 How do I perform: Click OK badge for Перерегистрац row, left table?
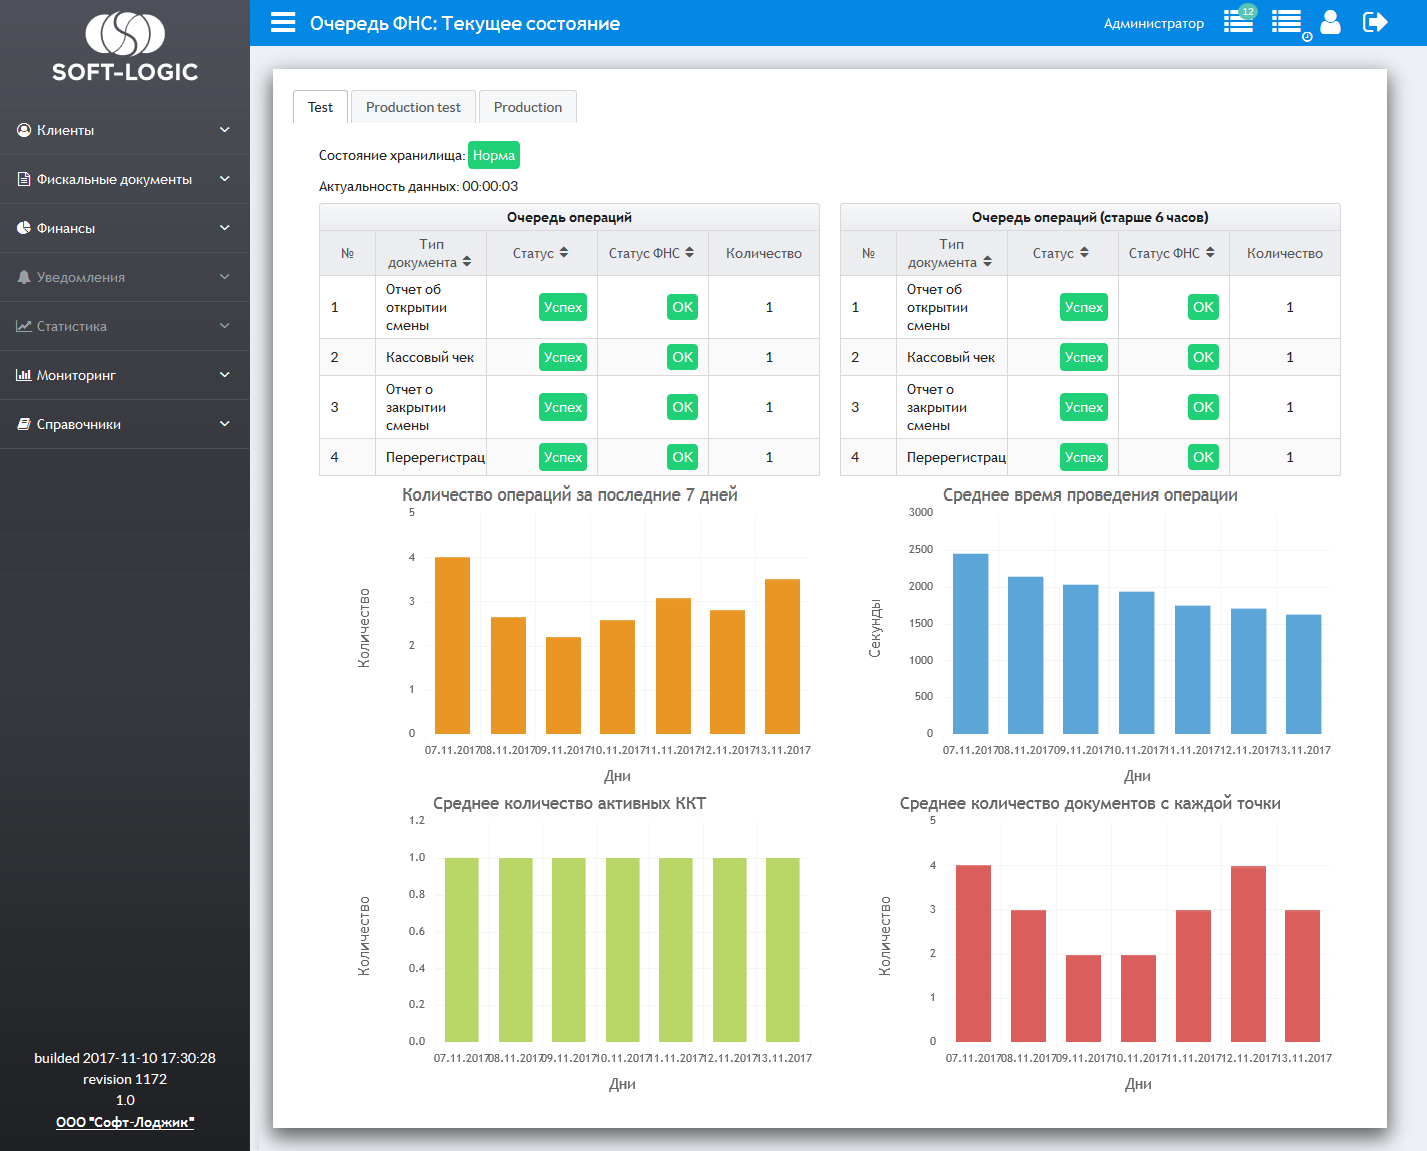pyautogui.click(x=683, y=457)
